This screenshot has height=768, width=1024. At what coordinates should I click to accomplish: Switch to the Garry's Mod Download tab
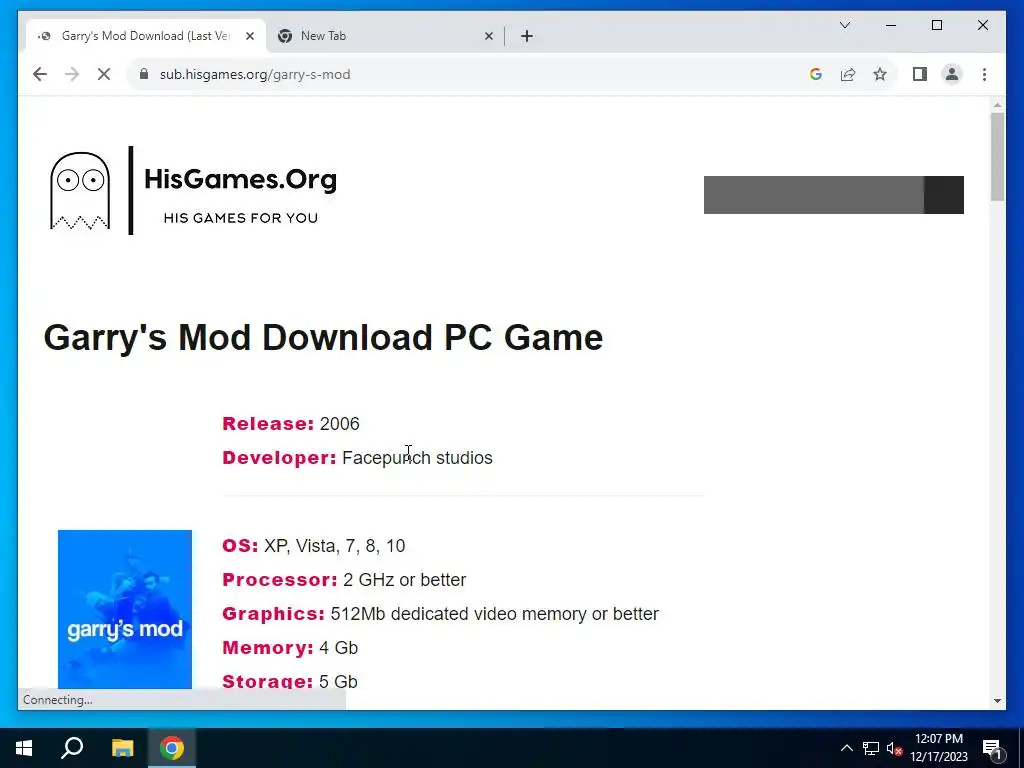pos(145,36)
